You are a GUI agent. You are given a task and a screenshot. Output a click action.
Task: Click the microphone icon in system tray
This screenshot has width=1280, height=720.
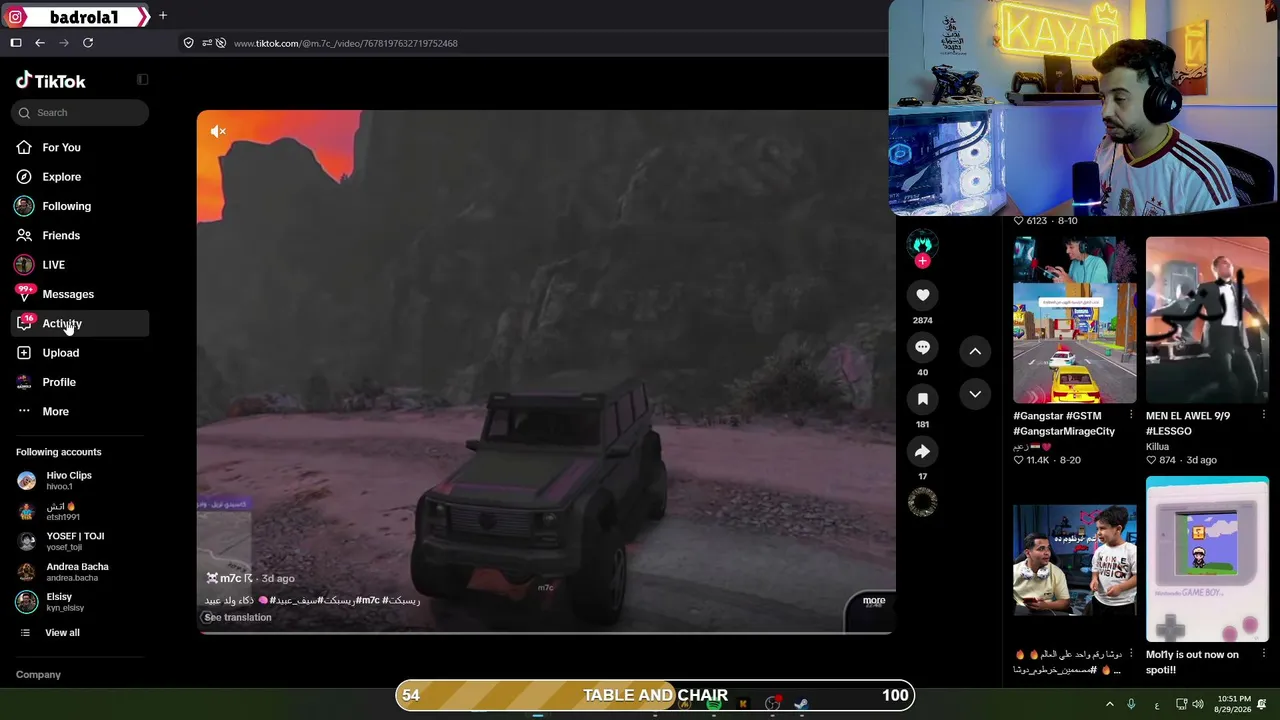(1131, 704)
